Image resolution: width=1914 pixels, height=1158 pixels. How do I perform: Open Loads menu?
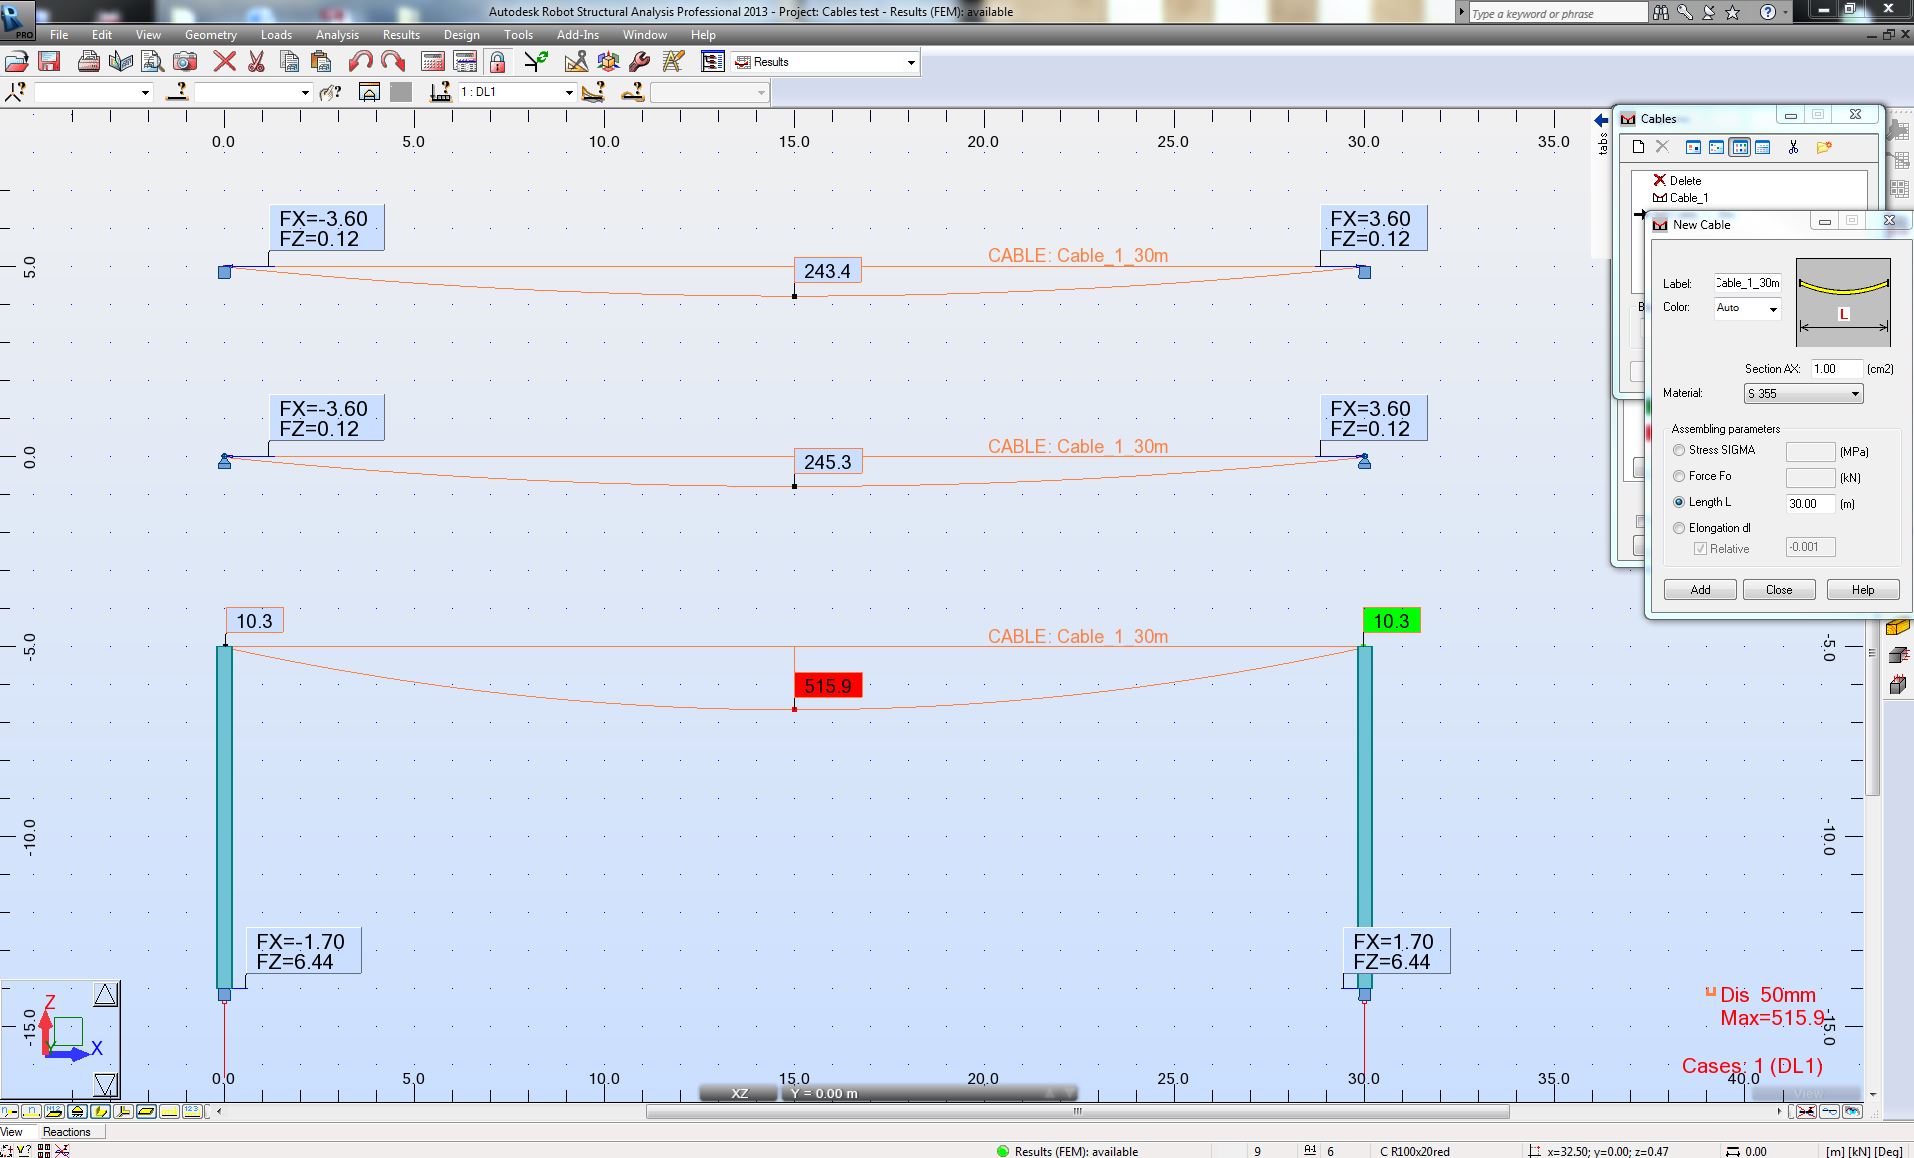276,34
